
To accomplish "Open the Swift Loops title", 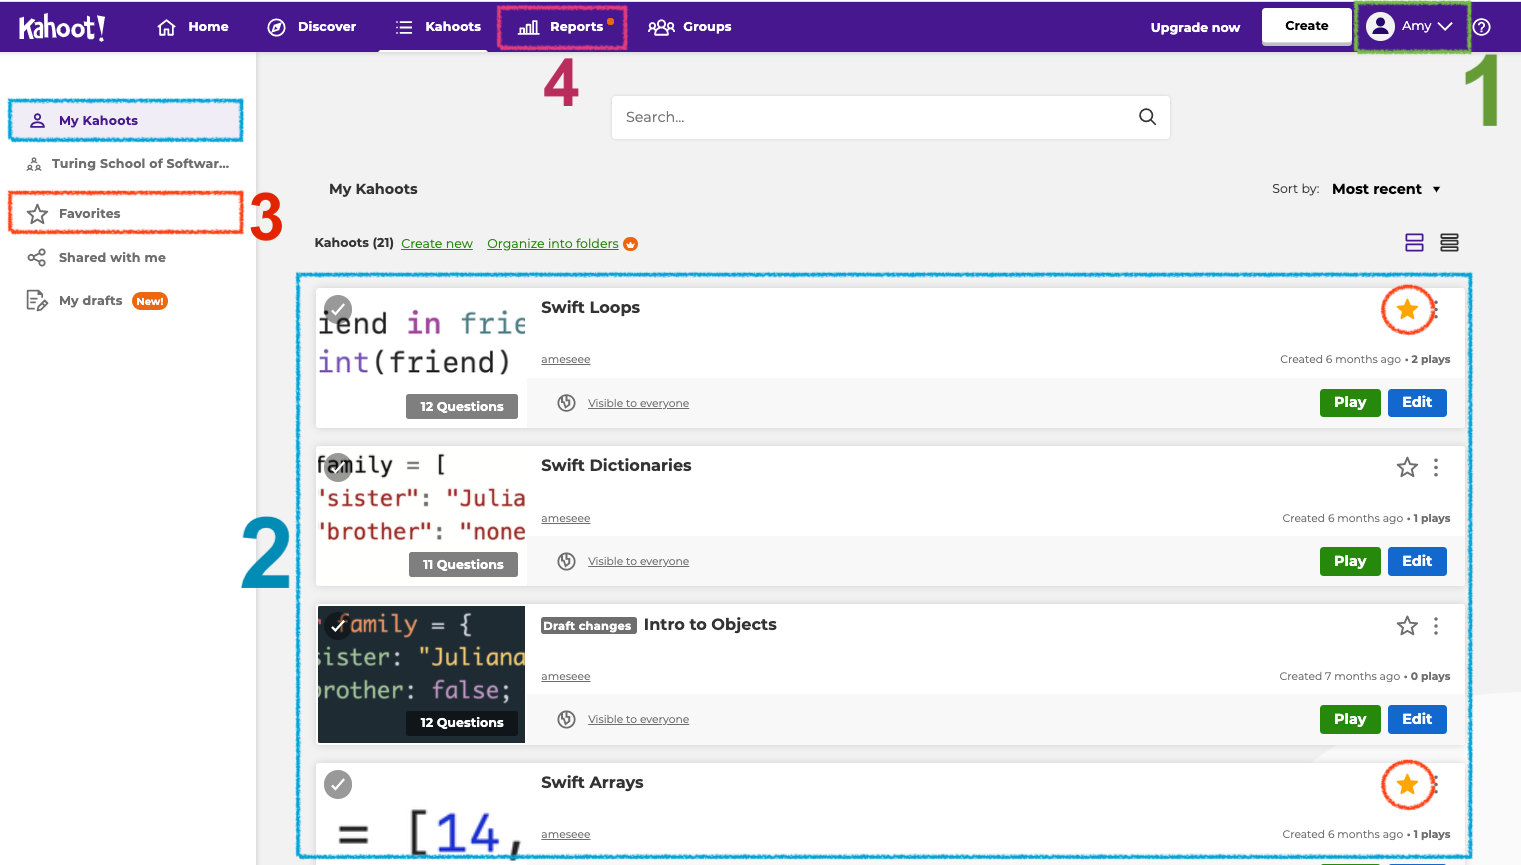I will point(590,308).
